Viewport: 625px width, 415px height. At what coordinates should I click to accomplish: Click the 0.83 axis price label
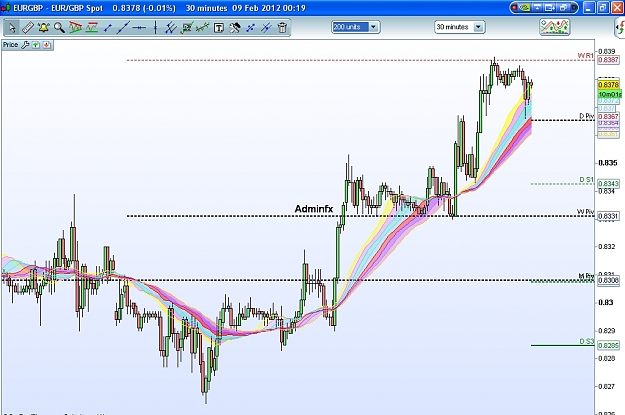pos(606,302)
